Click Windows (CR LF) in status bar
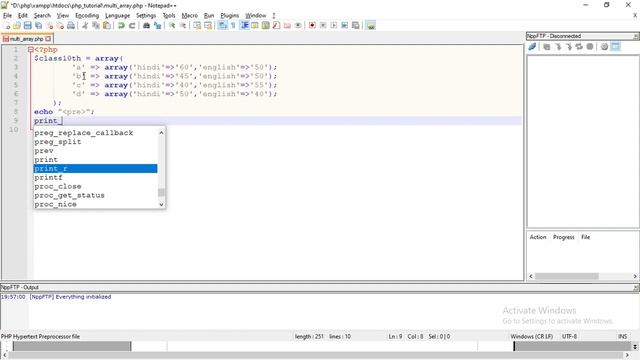Screen dimensions: 640x360 531,336
